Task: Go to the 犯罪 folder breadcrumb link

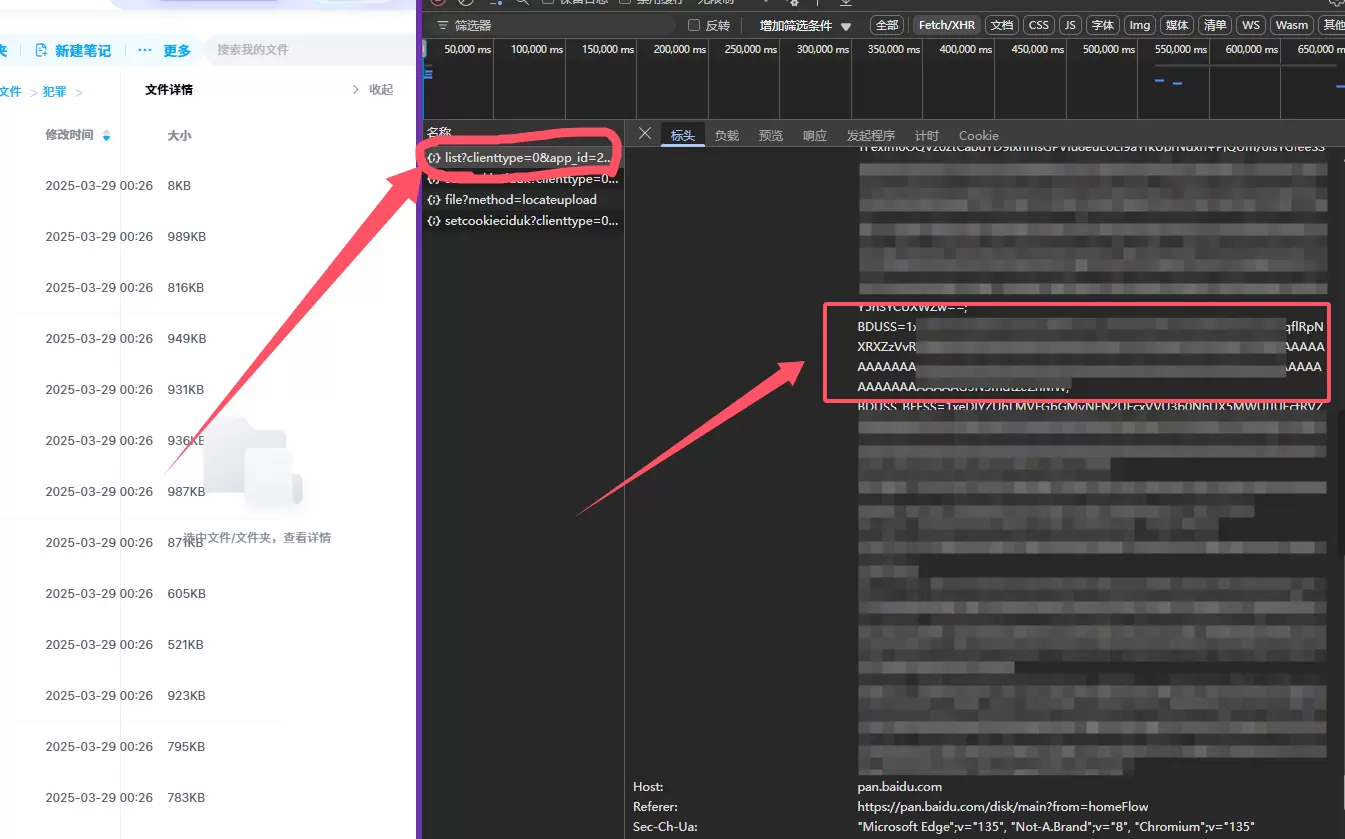Action: [54, 92]
